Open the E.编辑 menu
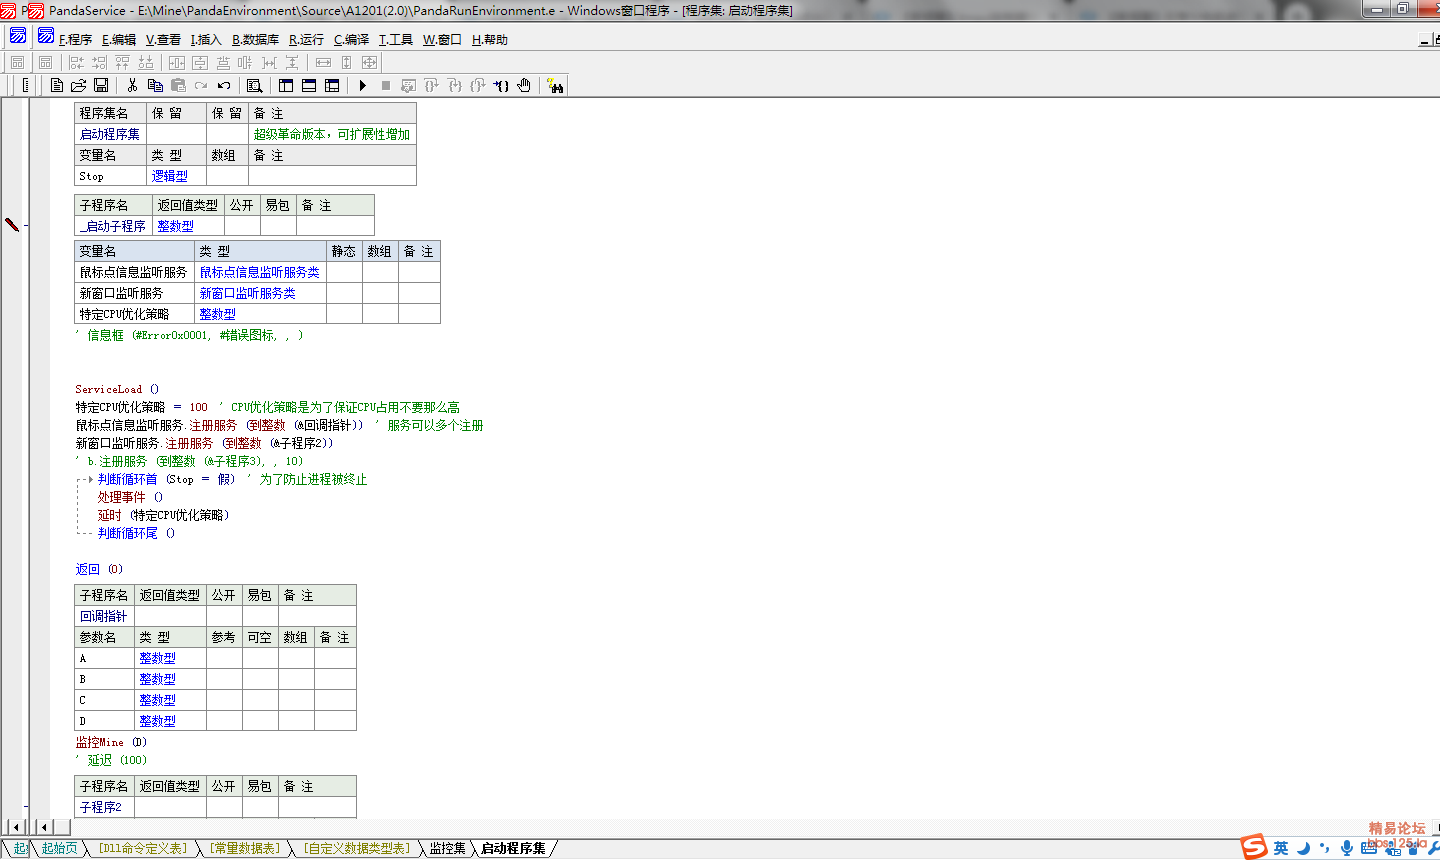The height and width of the screenshot is (860, 1440). point(119,40)
